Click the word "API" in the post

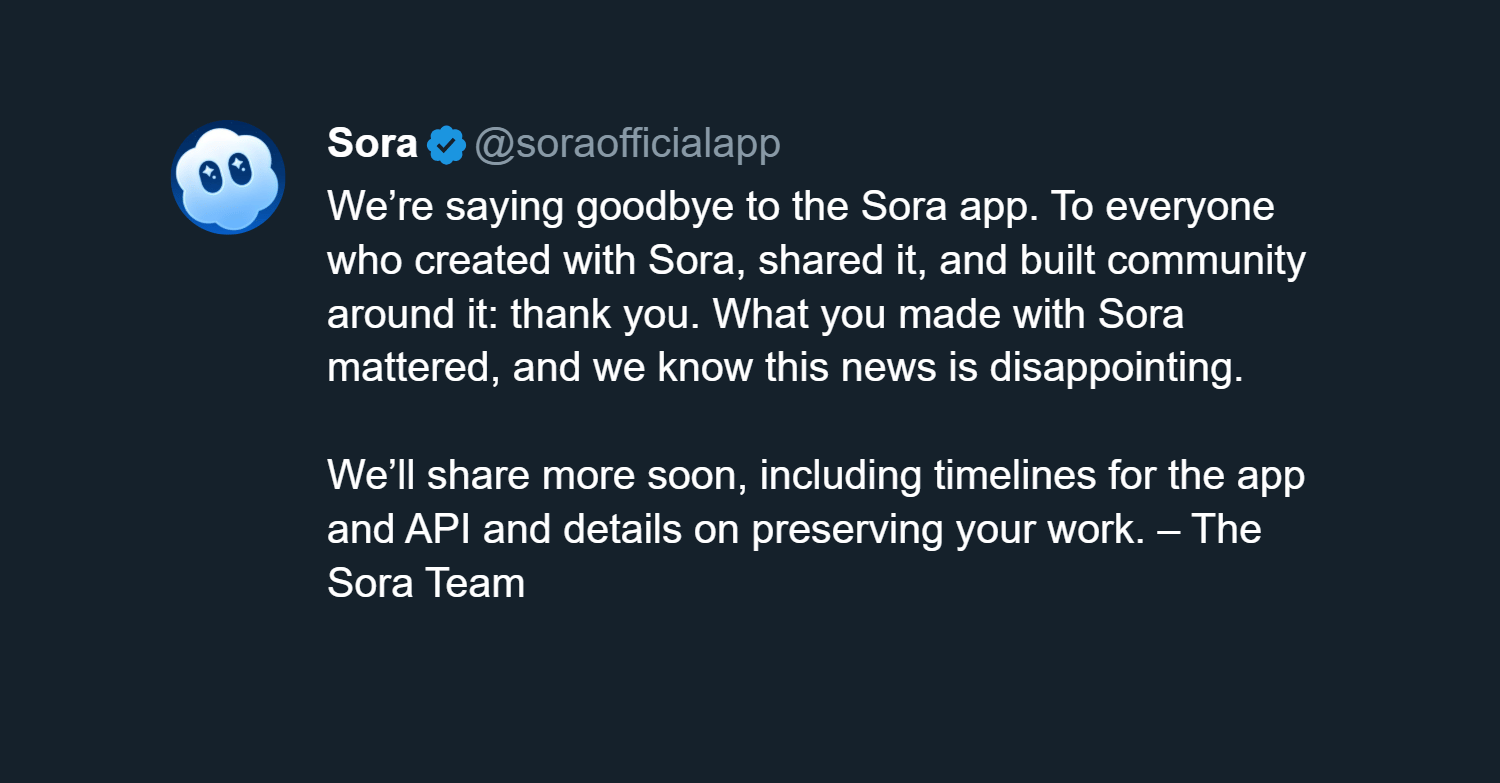[438, 530]
